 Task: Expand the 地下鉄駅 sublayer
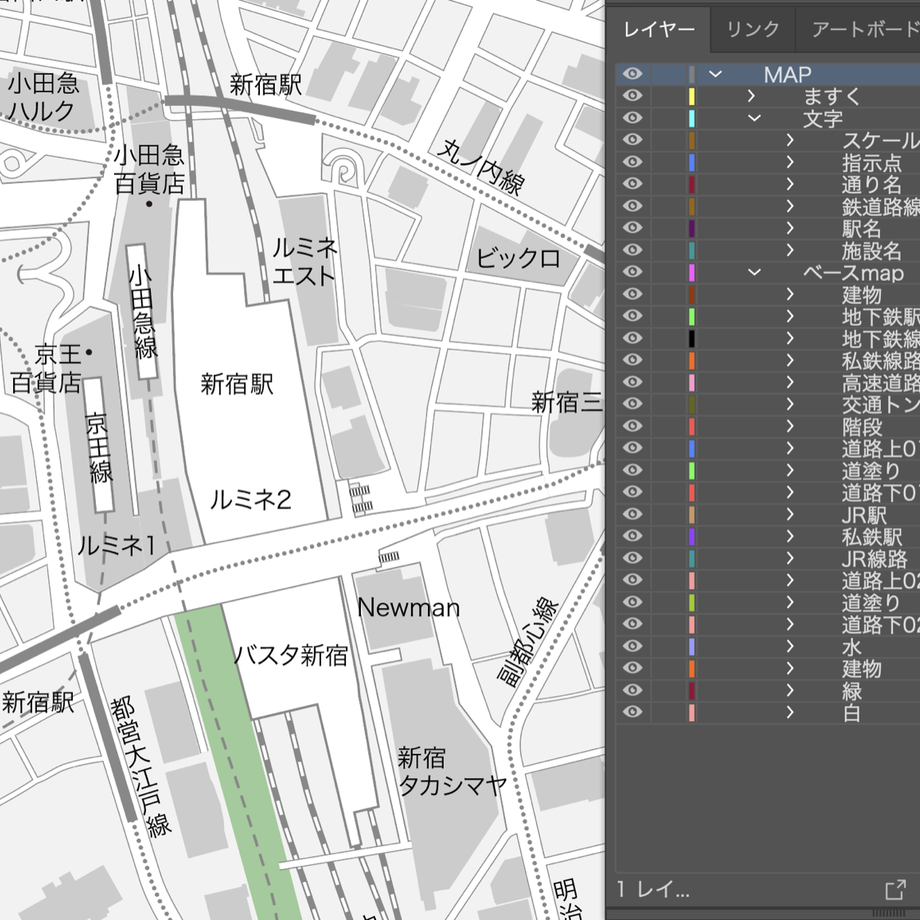click(x=790, y=316)
